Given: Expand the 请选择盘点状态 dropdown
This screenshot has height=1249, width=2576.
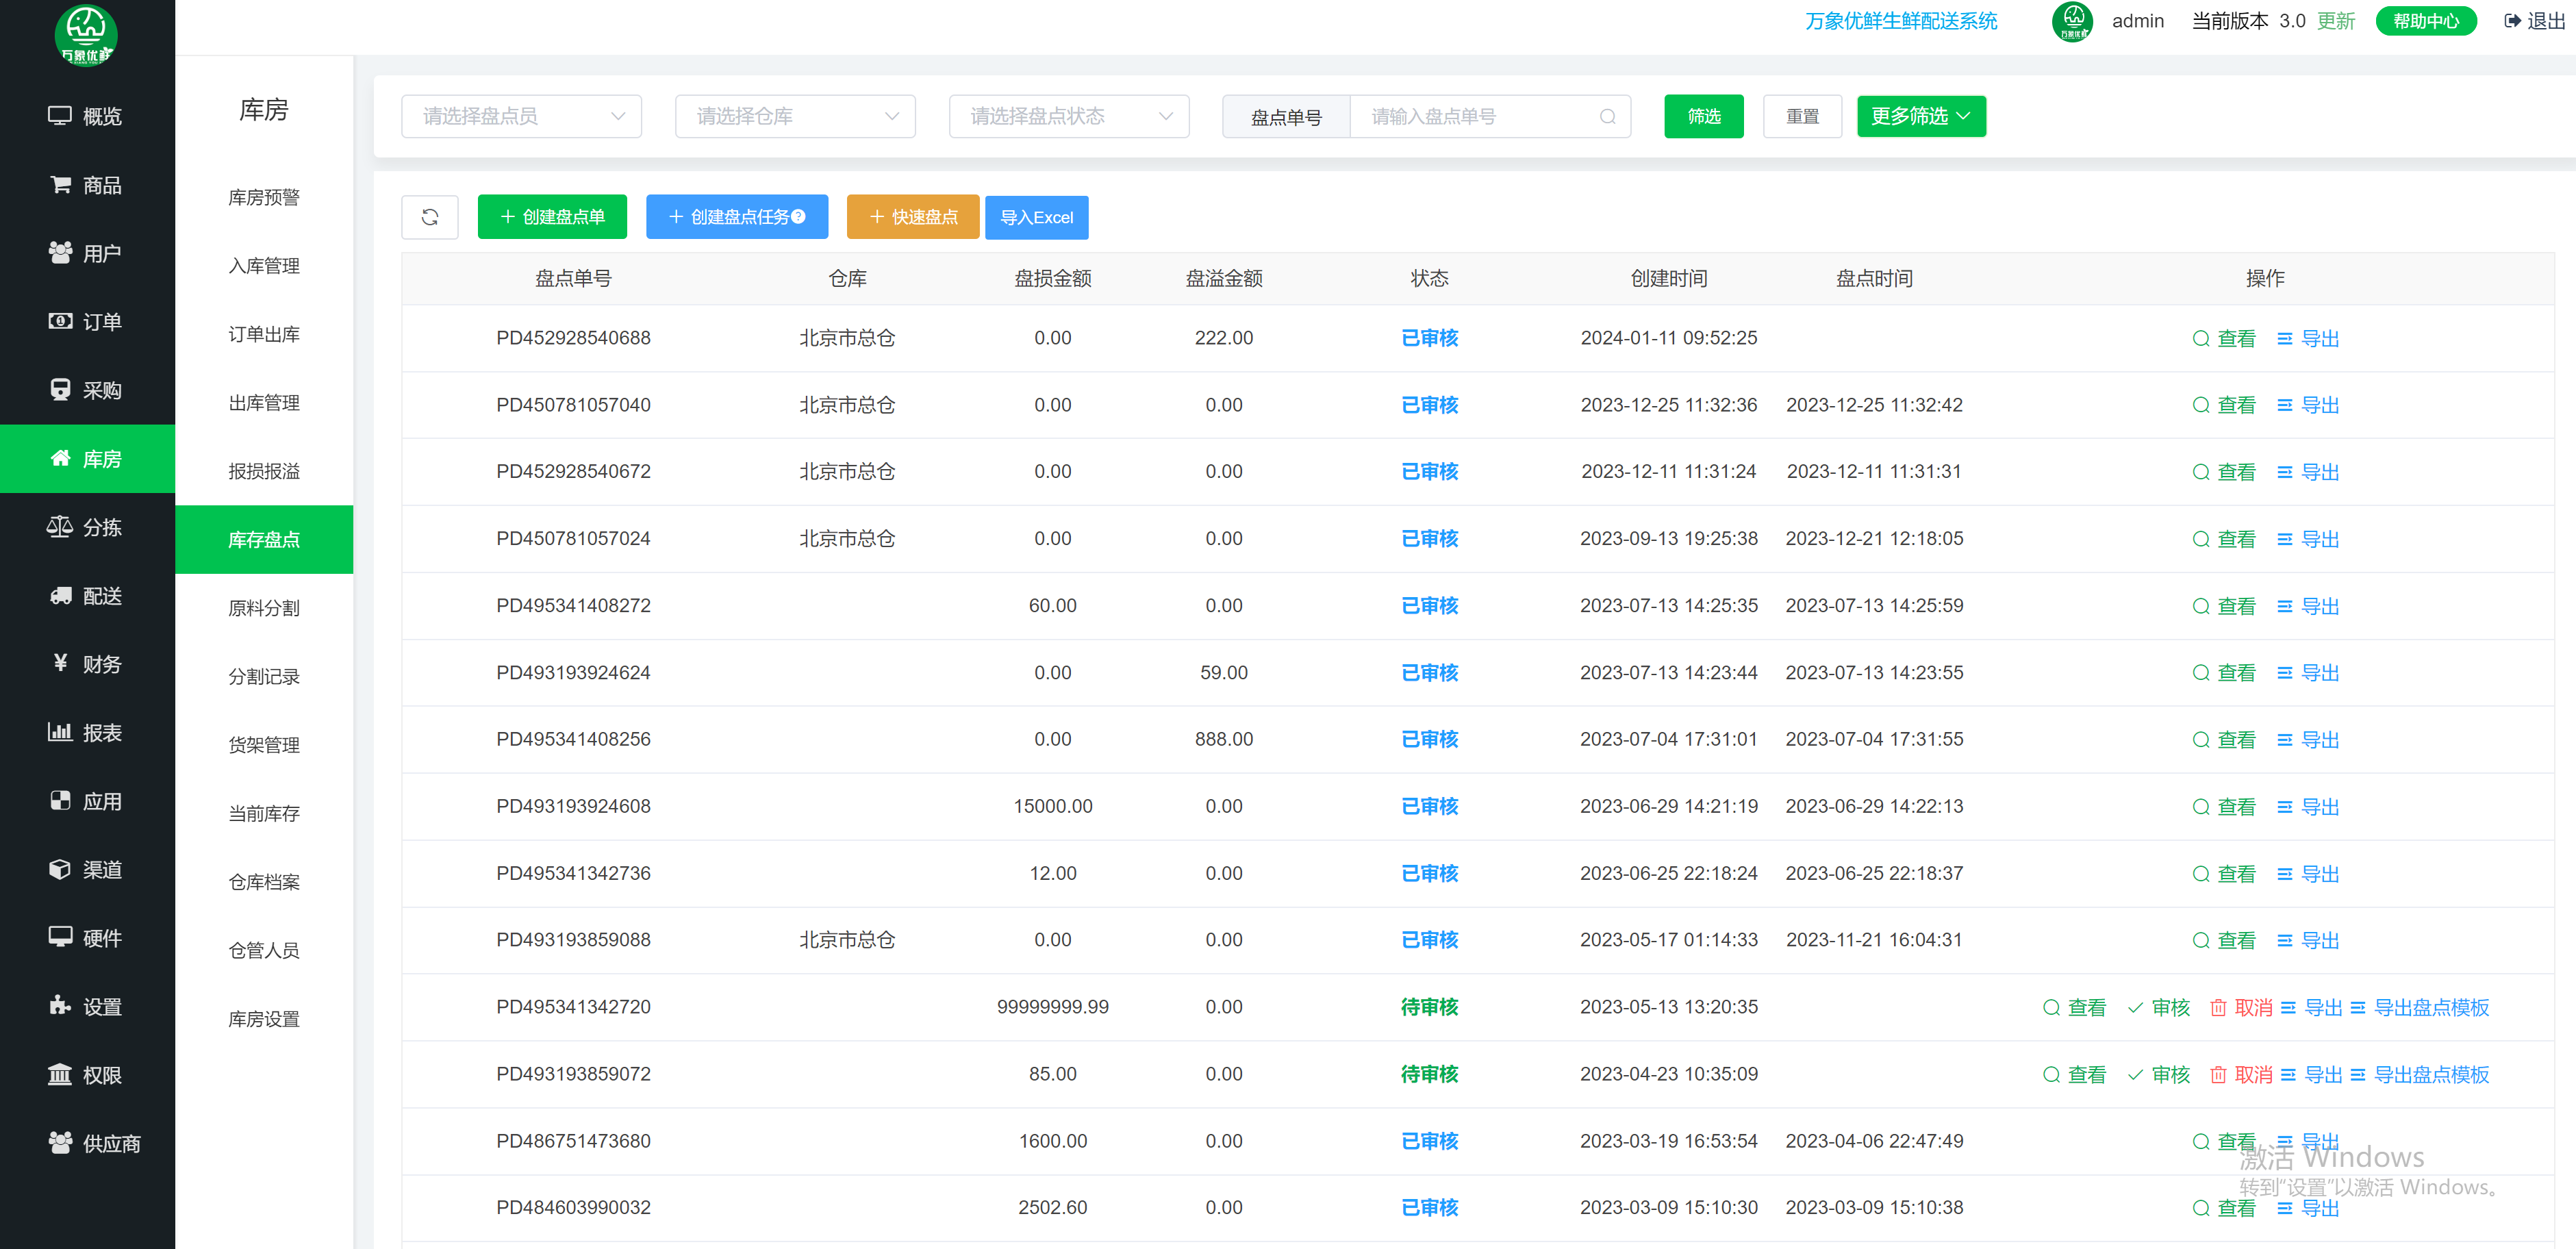Looking at the screenshot, I should click(x=1068, y=117).
